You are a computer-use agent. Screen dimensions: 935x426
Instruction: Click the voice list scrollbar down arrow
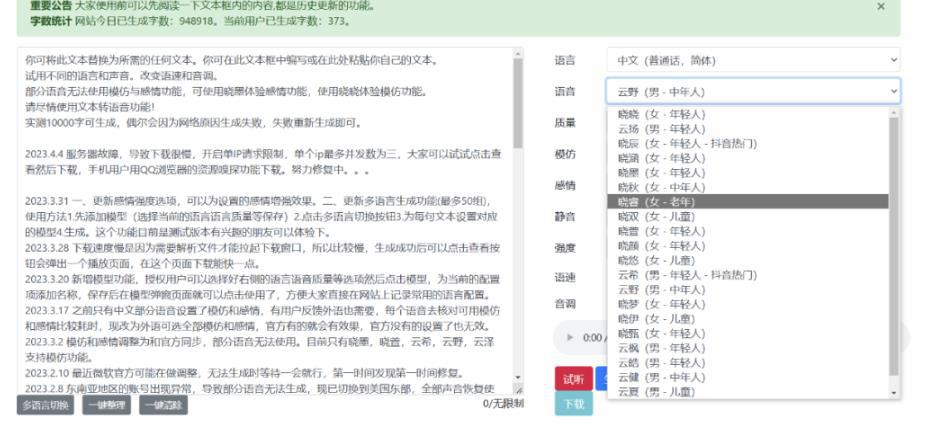(894, 393)
